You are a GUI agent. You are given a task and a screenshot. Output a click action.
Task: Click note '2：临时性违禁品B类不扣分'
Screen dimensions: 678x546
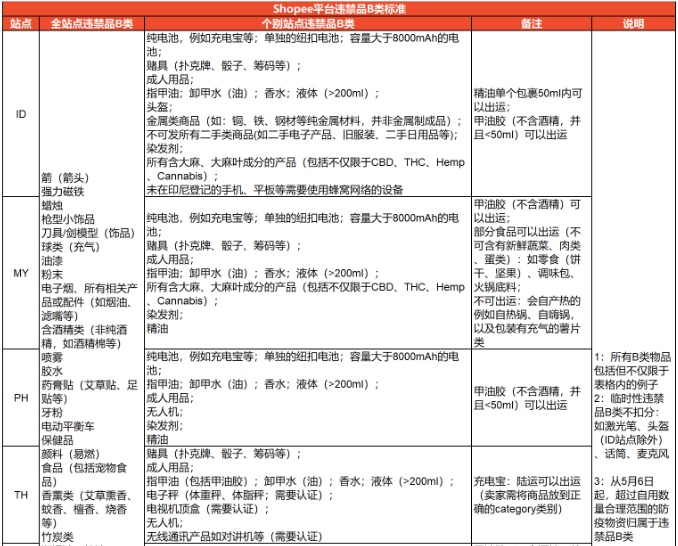pos(632,426)
